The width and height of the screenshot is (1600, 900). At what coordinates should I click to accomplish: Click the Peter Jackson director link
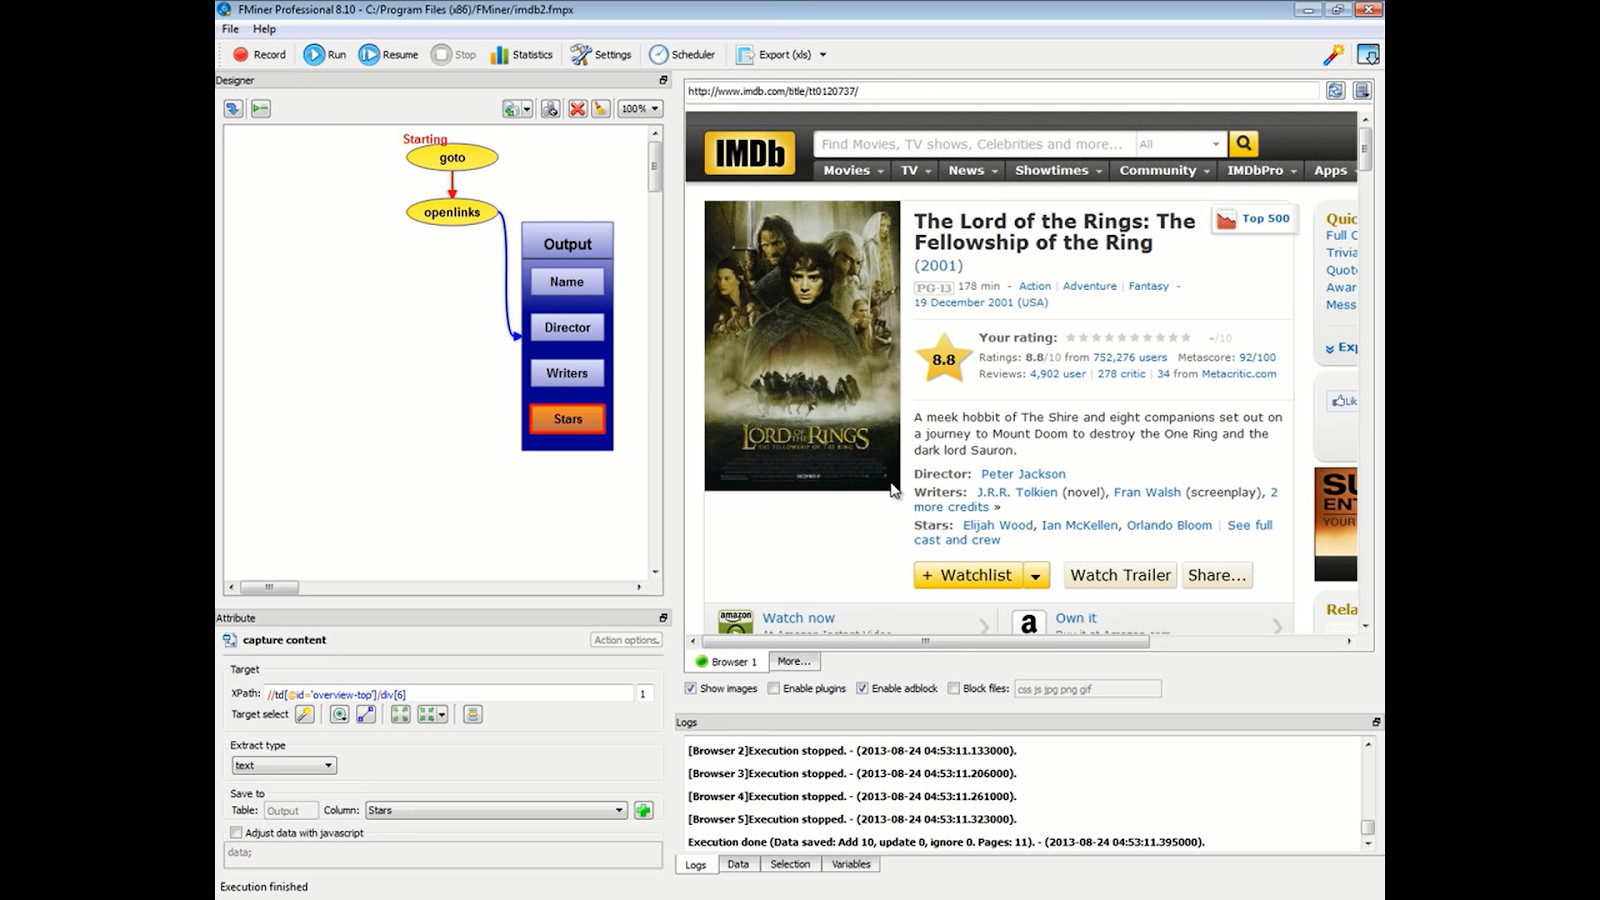(1023, 474)
